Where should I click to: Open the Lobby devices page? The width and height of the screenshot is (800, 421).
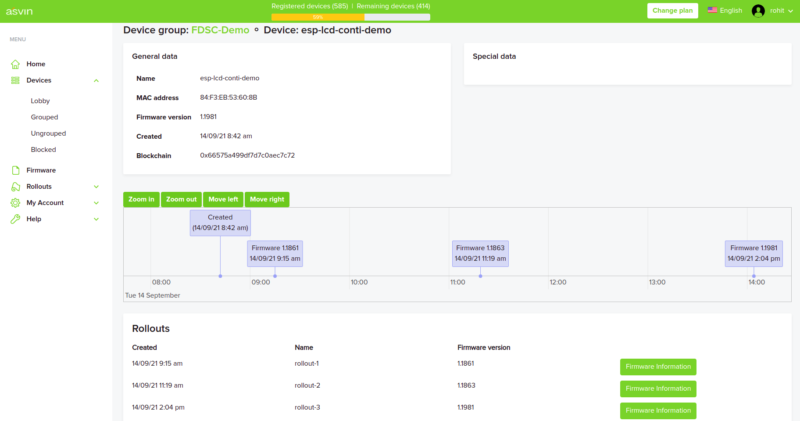(x=40, y=101)
